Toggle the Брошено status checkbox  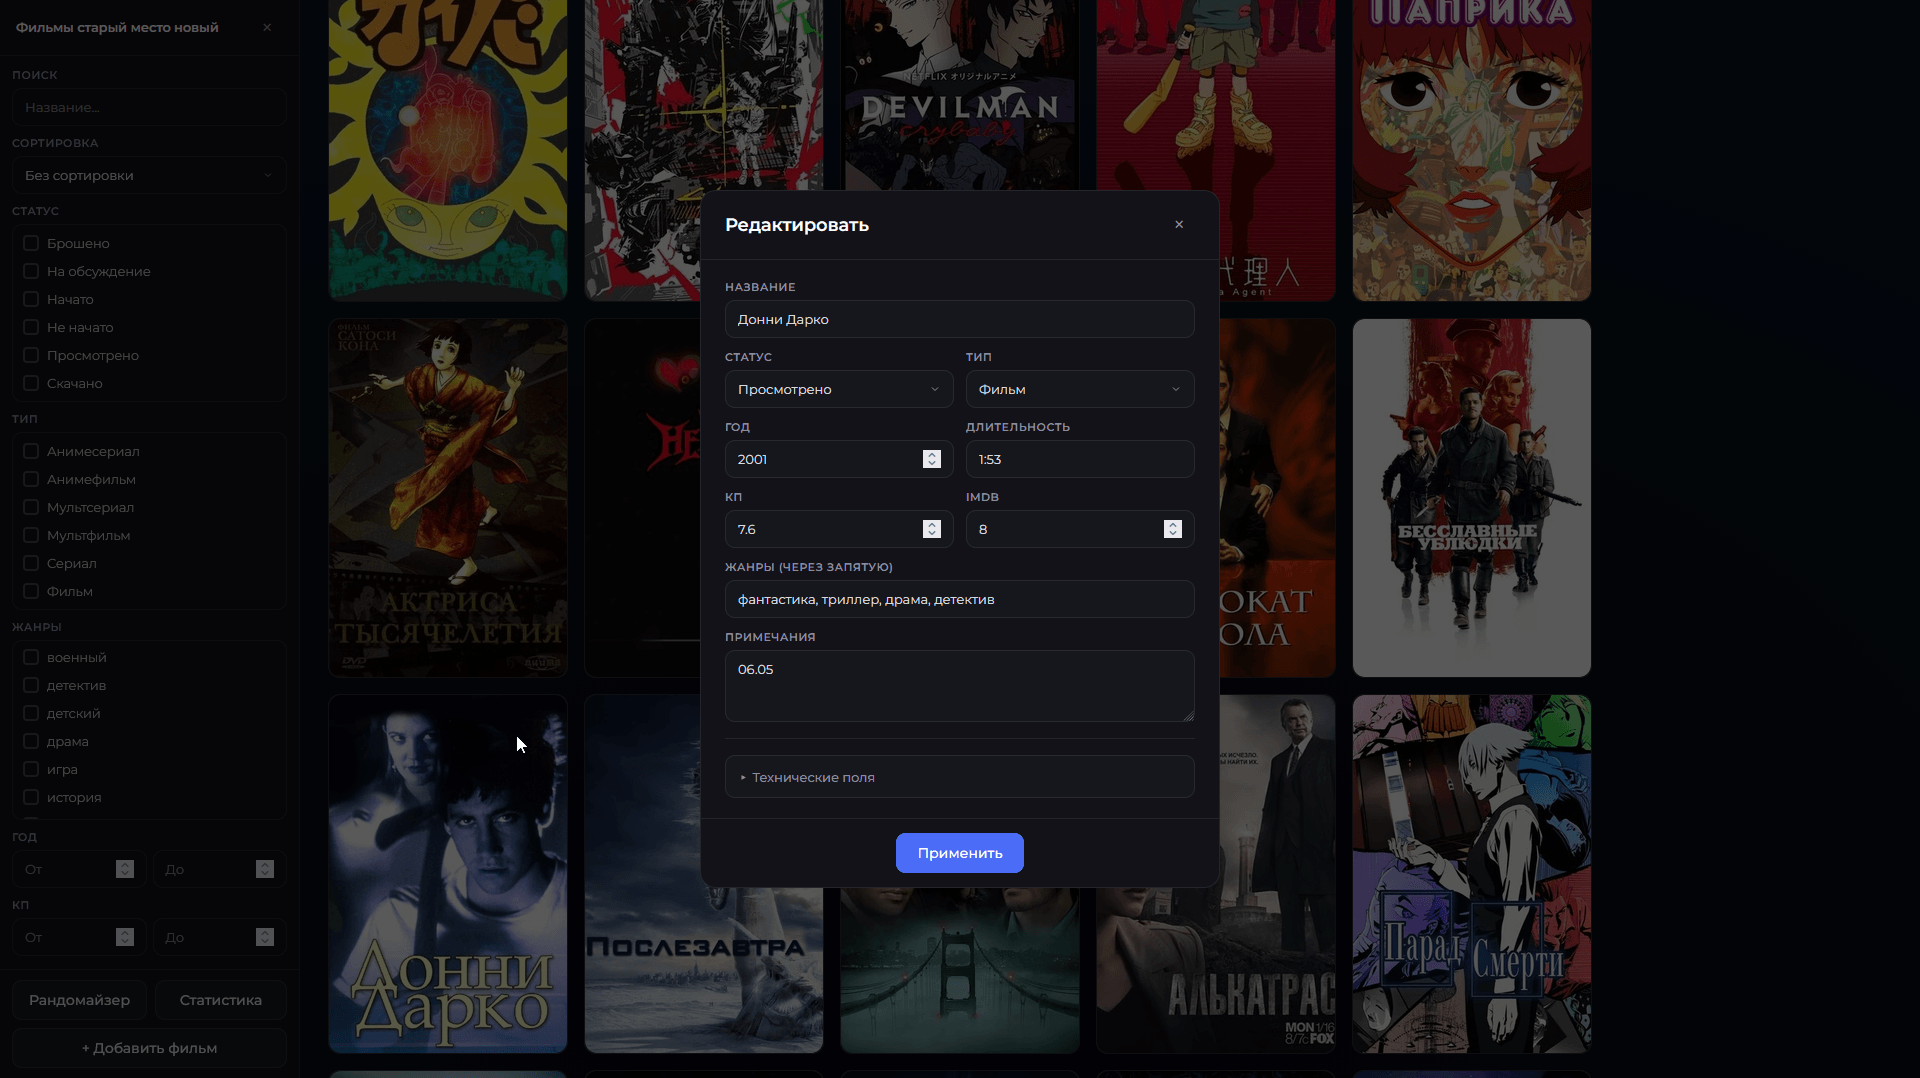(x=31, y=243)
